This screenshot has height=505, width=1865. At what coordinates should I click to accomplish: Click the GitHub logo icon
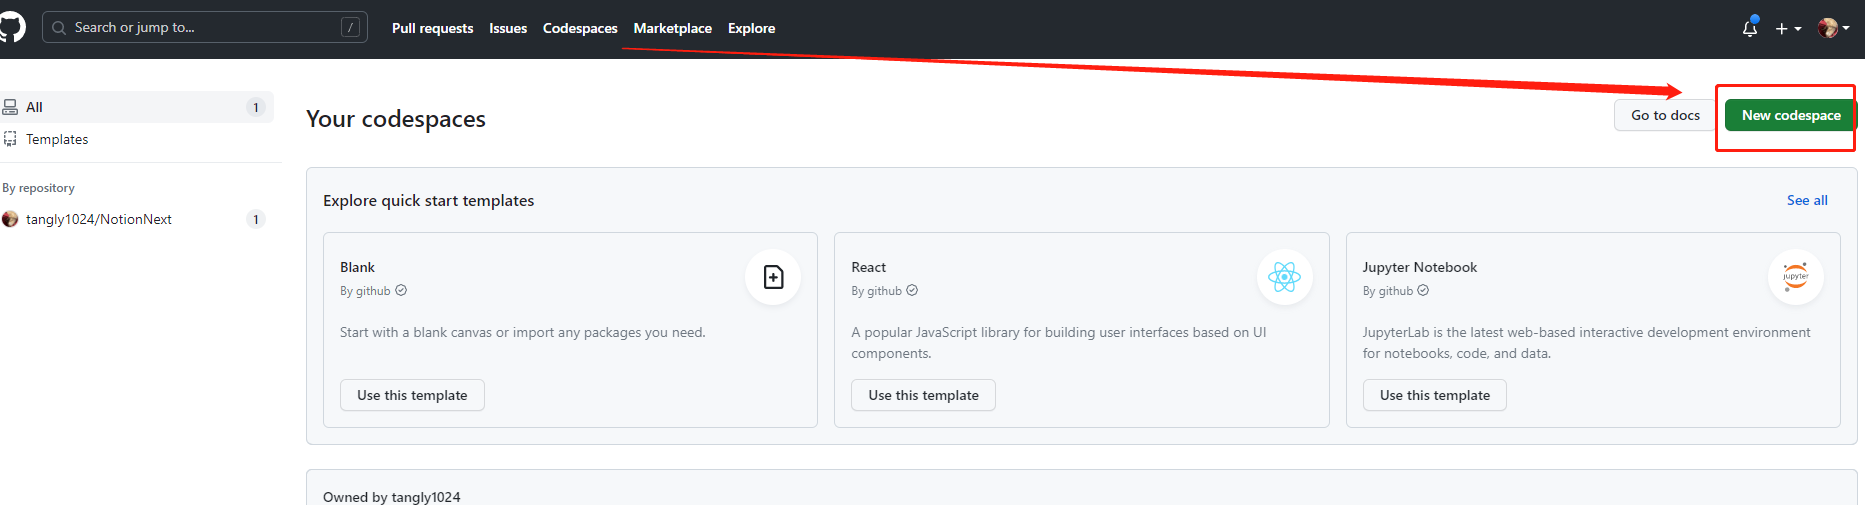pyautogui.click(x=11, y=27)
